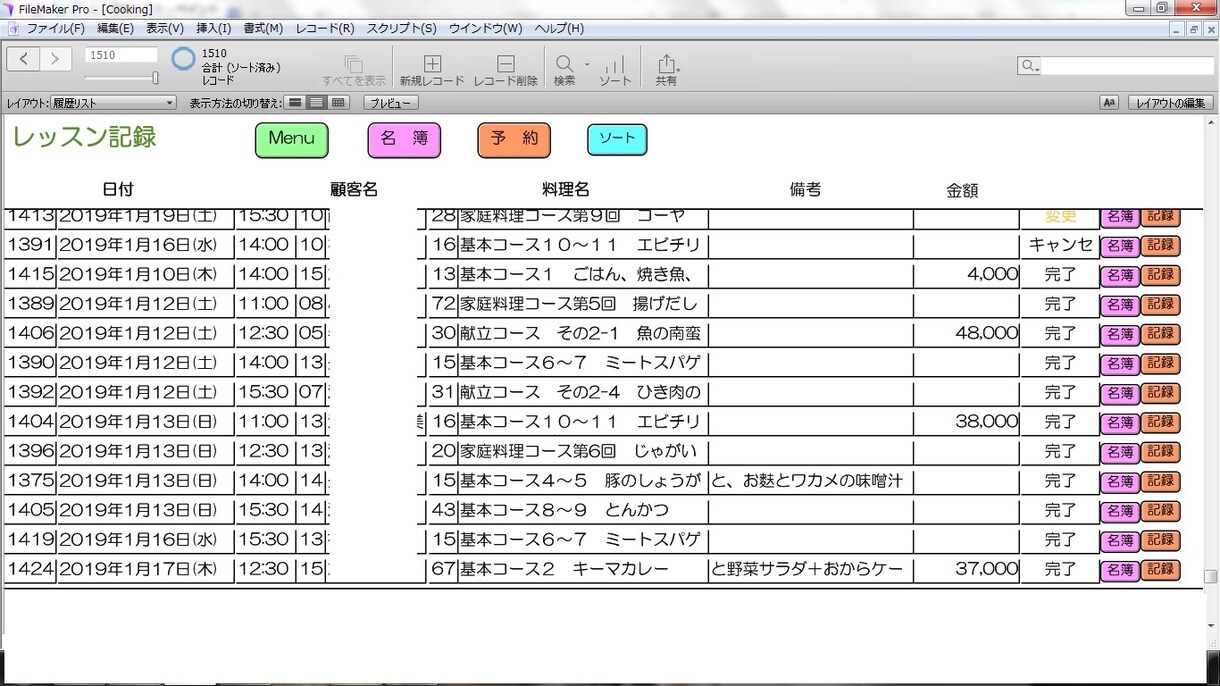
Task: Switch to form view icon
Action: click(295, 103)
